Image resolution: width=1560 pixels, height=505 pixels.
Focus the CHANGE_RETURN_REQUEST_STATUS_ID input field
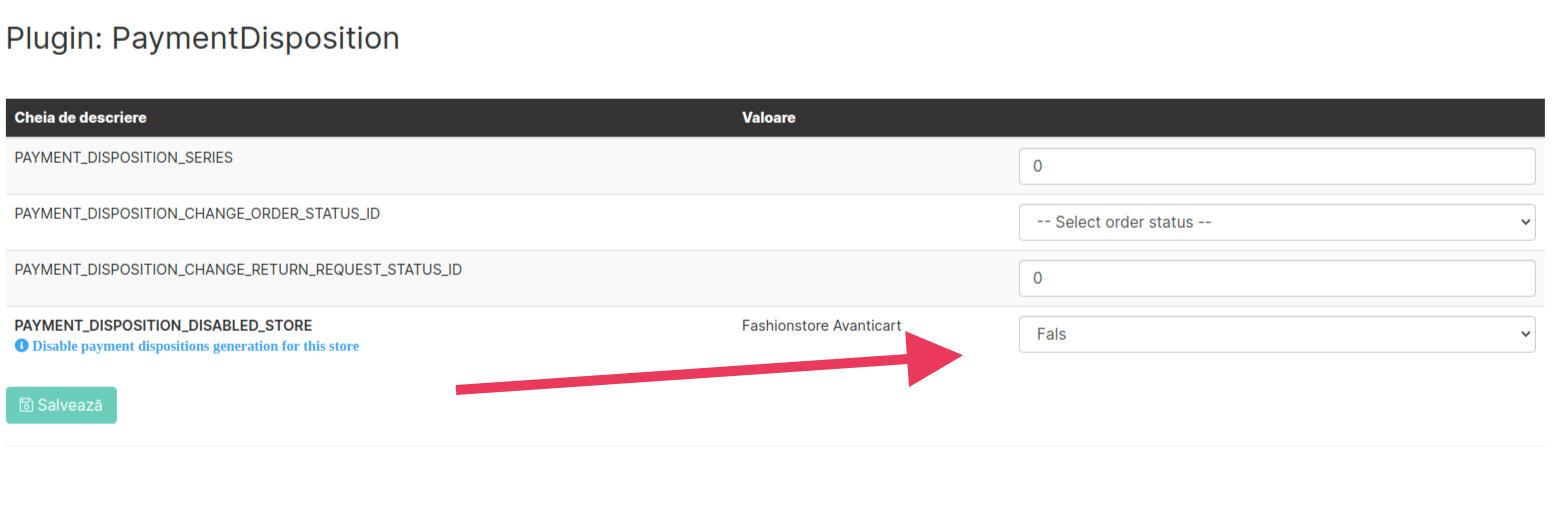point(1277,278)
